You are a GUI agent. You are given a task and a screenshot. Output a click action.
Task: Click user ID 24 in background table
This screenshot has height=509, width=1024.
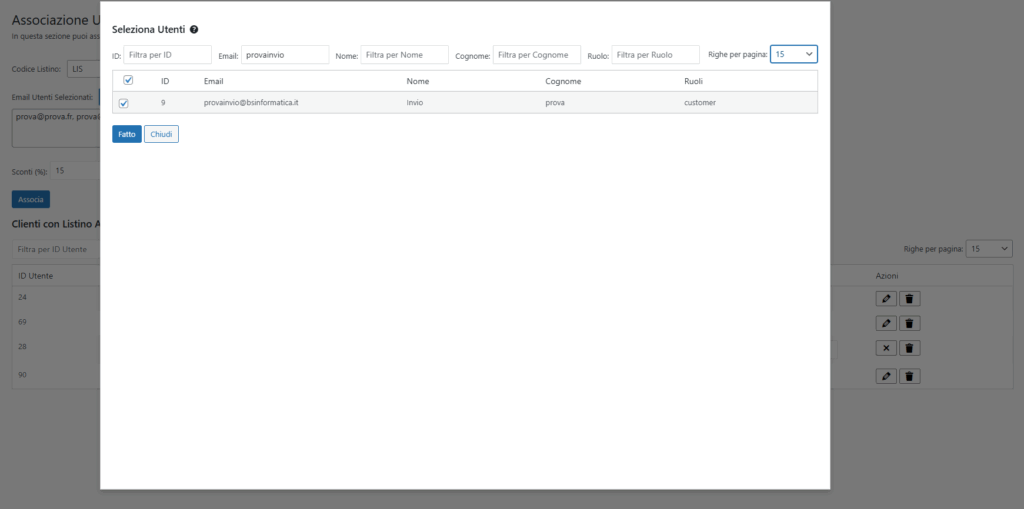(x=22, y=297)
